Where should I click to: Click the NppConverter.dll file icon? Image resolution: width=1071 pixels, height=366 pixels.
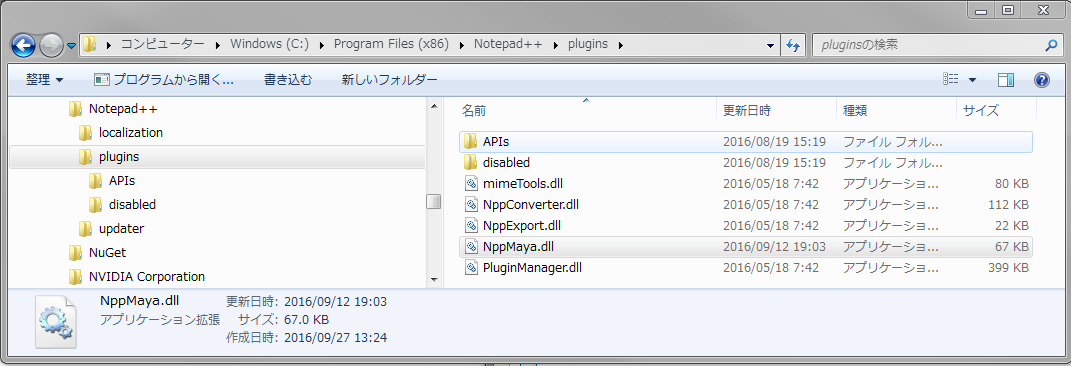click(x=471, y=204)
